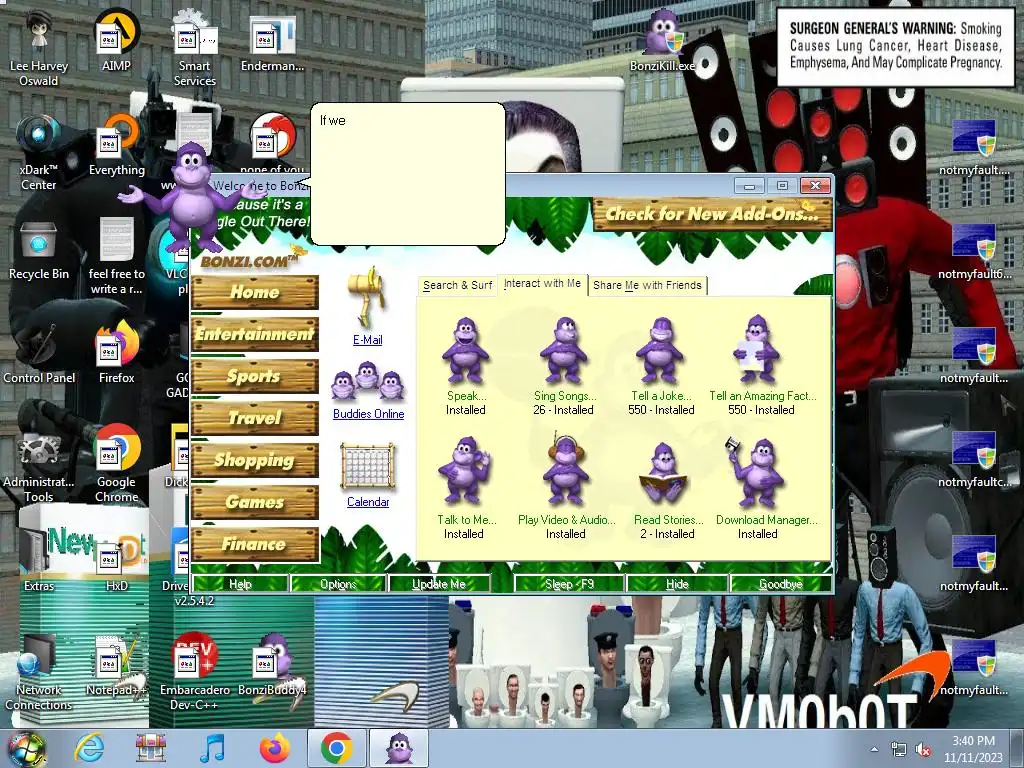Select the Network Connections desktop icon
The image size is (1024, 768).
pyautogui.click(x=39, y=674)
